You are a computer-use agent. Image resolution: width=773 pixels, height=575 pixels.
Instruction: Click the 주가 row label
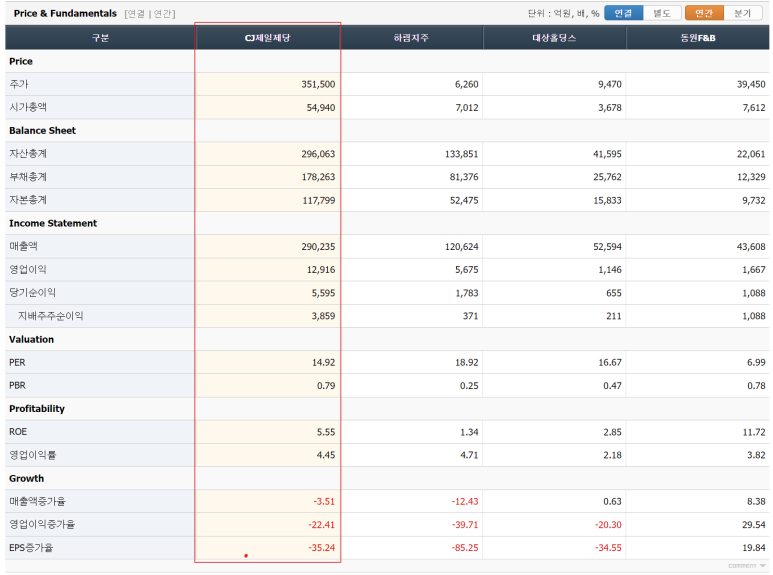click(x=19, y=84)
